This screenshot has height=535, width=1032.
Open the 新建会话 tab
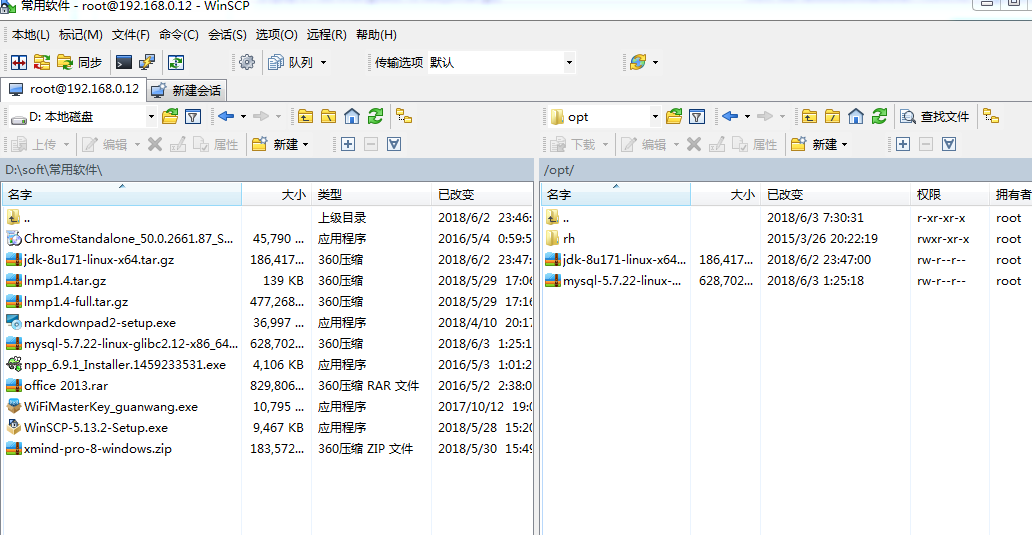pyautogui.click(x=186, y=90)
